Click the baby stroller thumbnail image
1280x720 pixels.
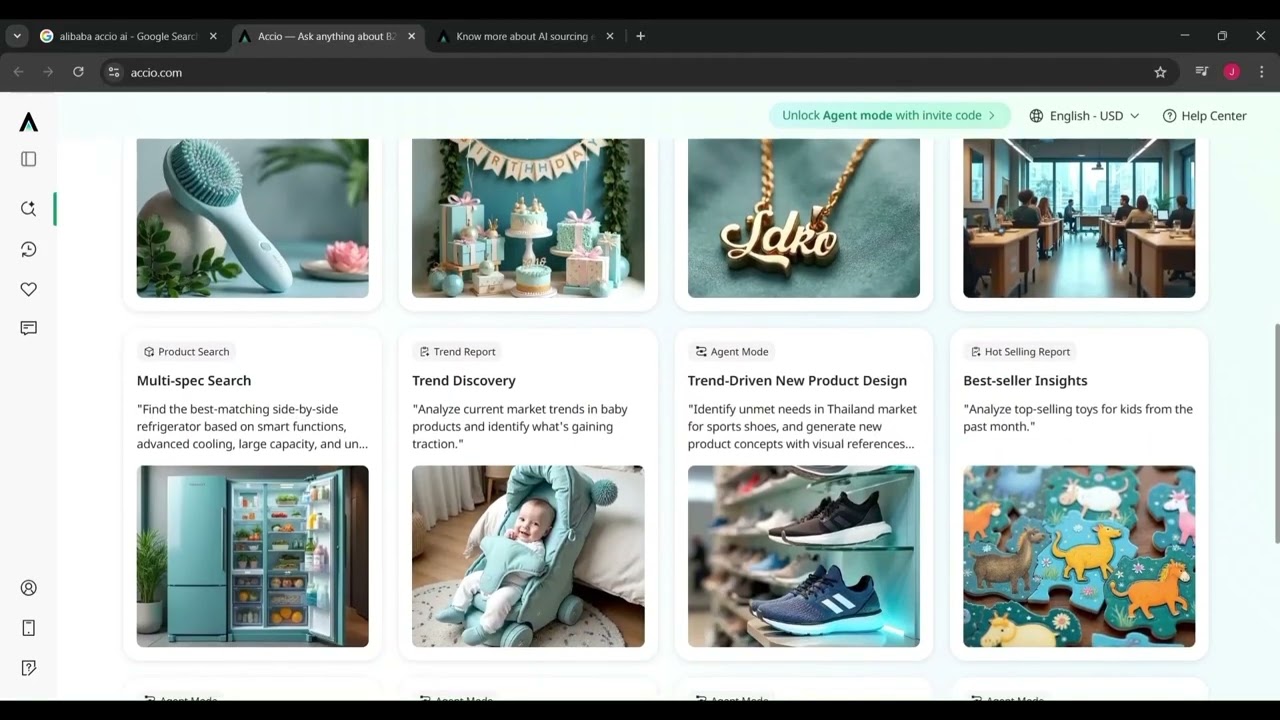coord(528,556)
